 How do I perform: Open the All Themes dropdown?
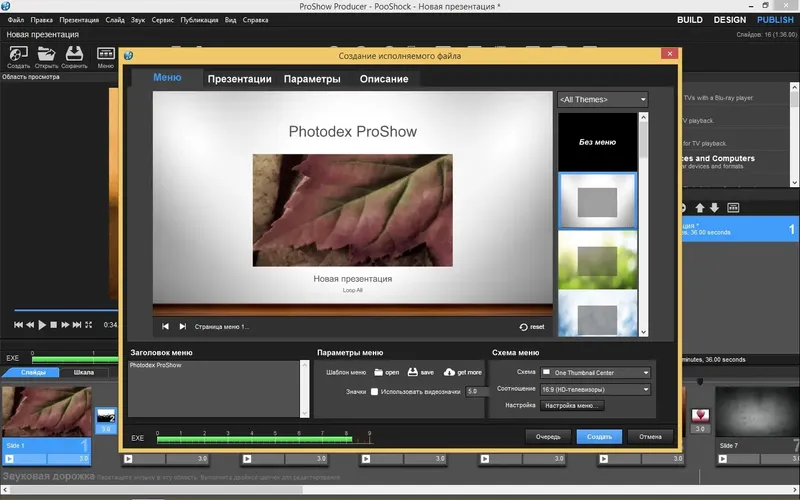point(603,99)
